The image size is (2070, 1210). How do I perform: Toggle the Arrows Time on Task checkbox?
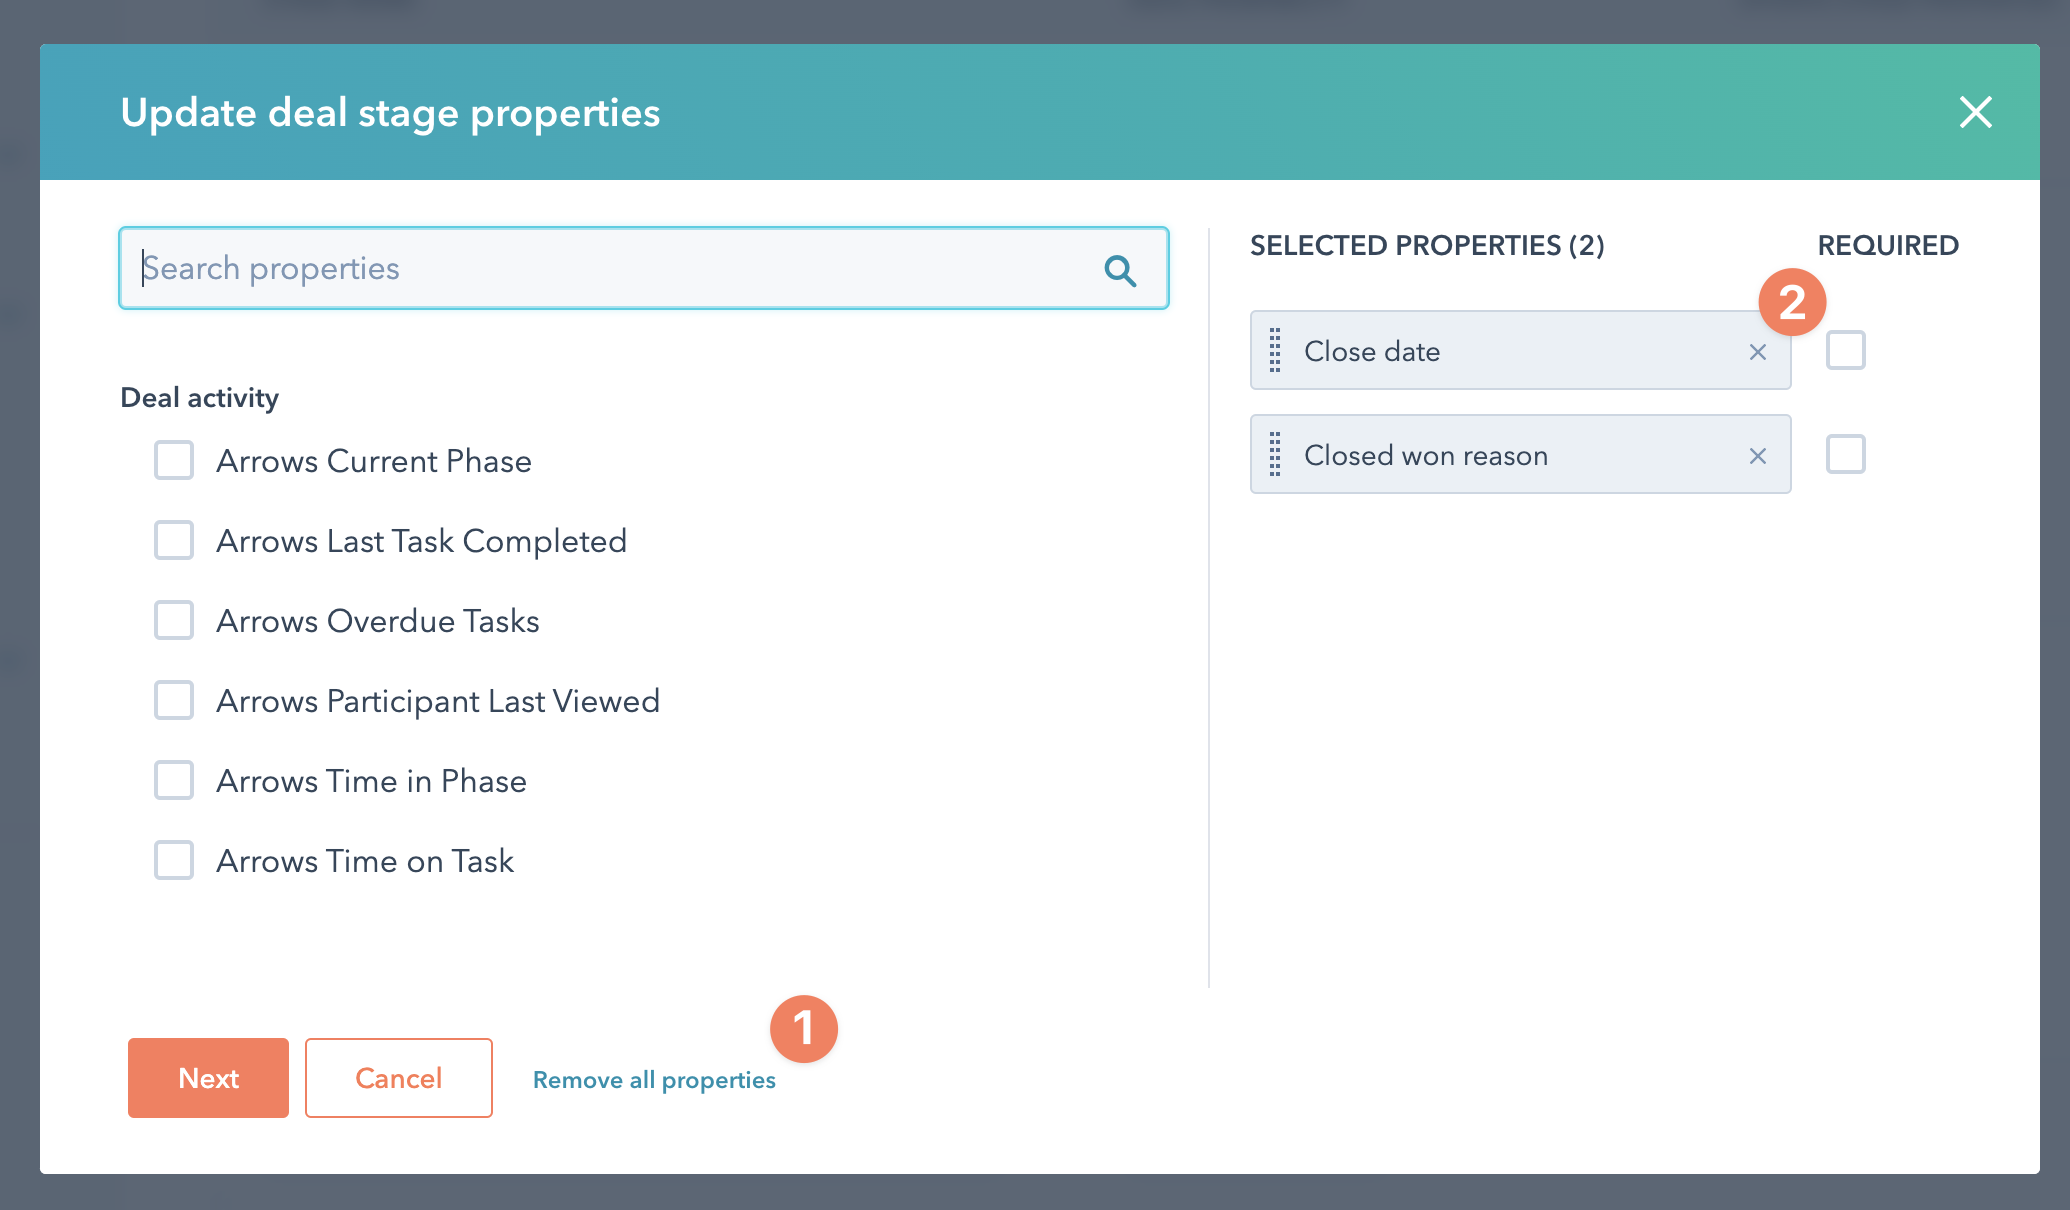174,861
